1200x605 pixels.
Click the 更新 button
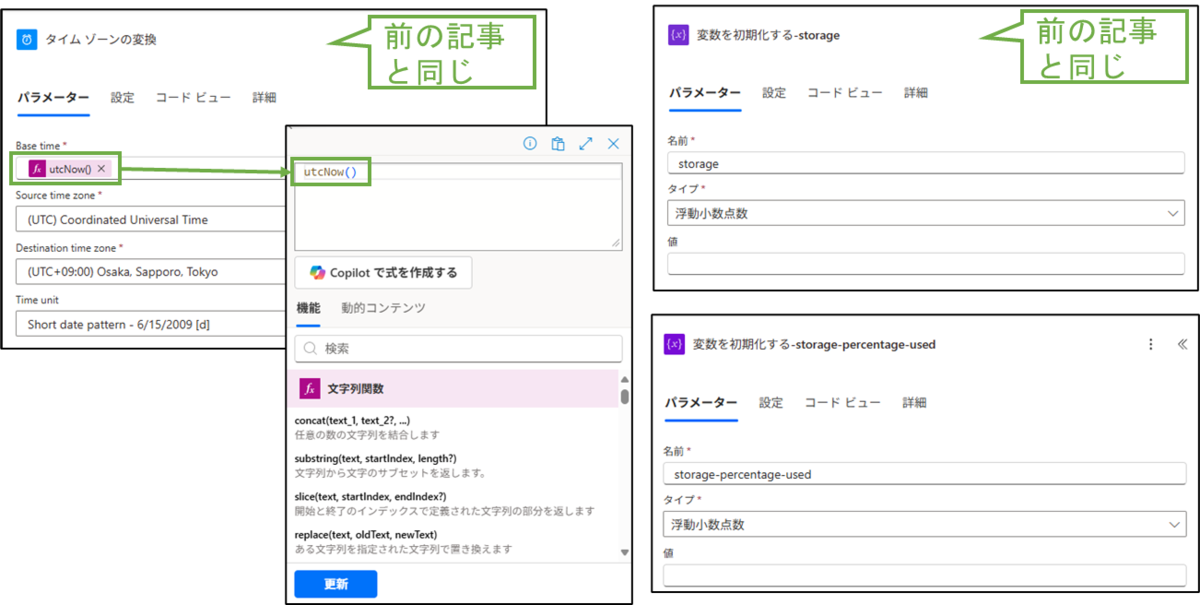pos(335,584)
